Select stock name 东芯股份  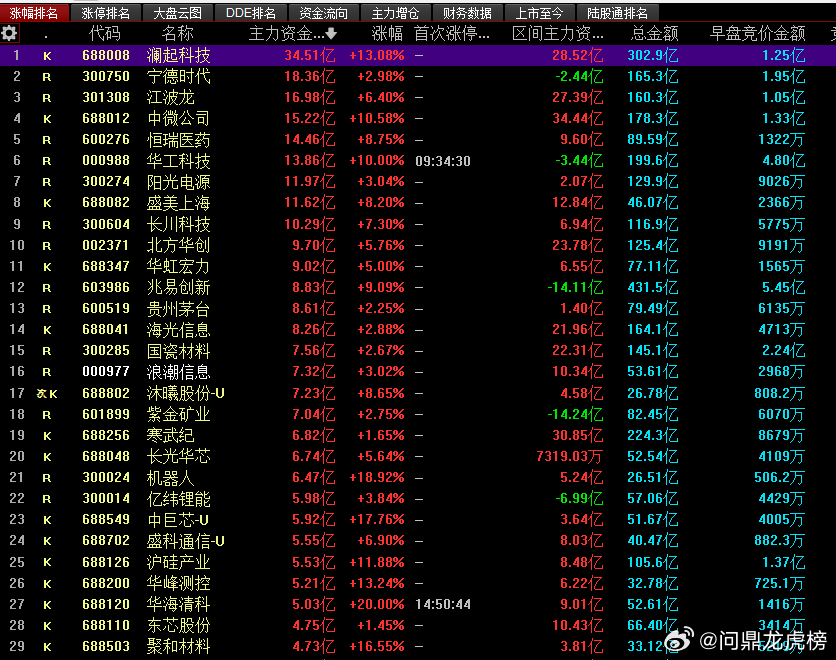179,626
